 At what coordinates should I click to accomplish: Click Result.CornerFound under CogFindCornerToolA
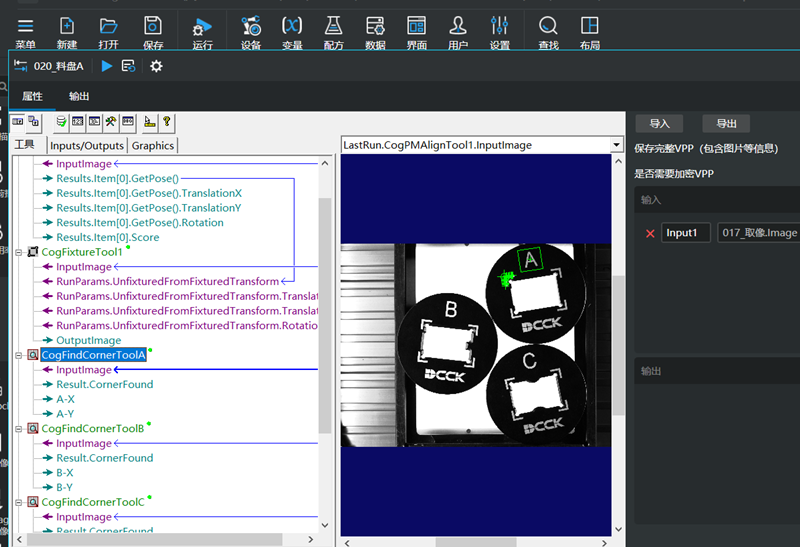pos(105,384)
